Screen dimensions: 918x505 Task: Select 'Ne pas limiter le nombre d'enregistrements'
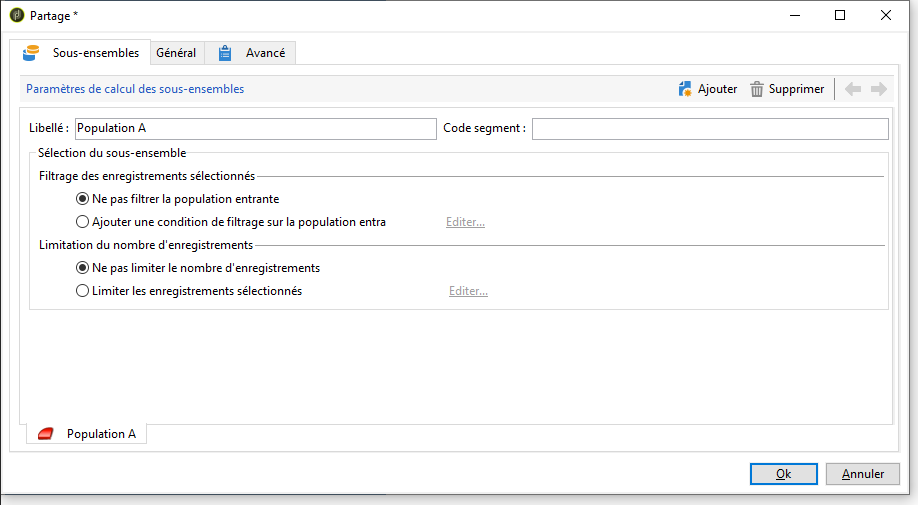83,268
